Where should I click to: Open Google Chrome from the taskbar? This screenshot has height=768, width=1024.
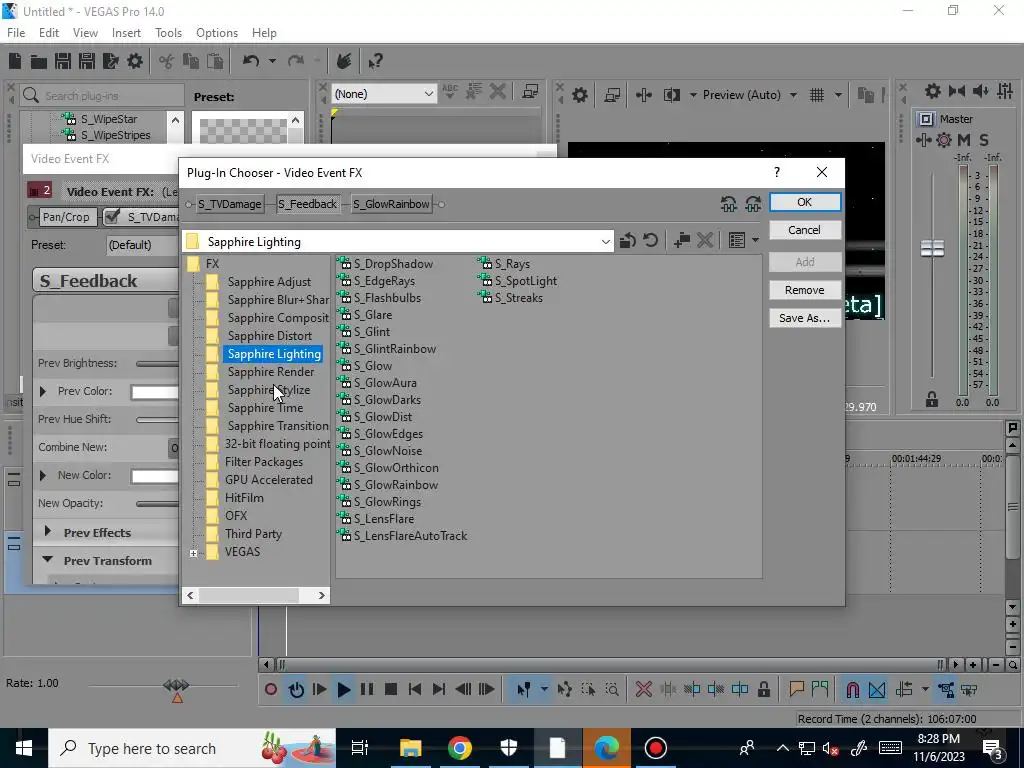pyautogui.click(x=460, y=748)
